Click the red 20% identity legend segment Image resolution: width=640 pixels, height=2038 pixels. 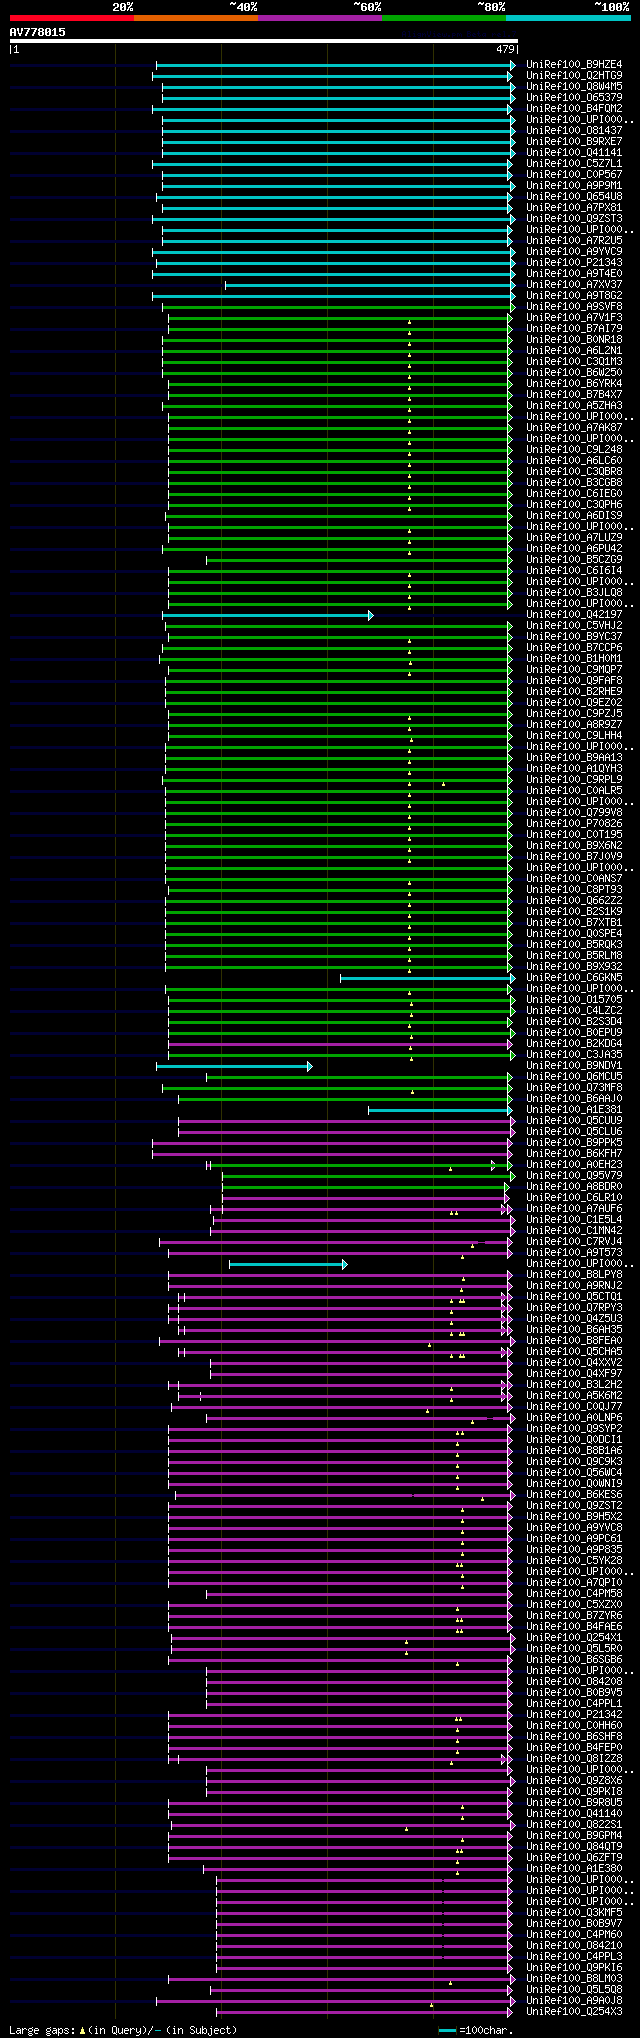click(x=71, y=18)
